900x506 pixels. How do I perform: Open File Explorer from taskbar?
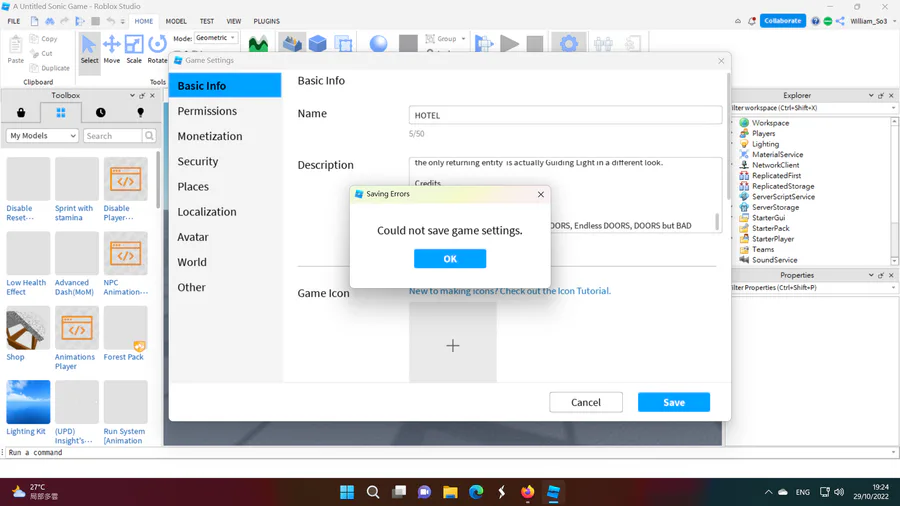(450, 492)
